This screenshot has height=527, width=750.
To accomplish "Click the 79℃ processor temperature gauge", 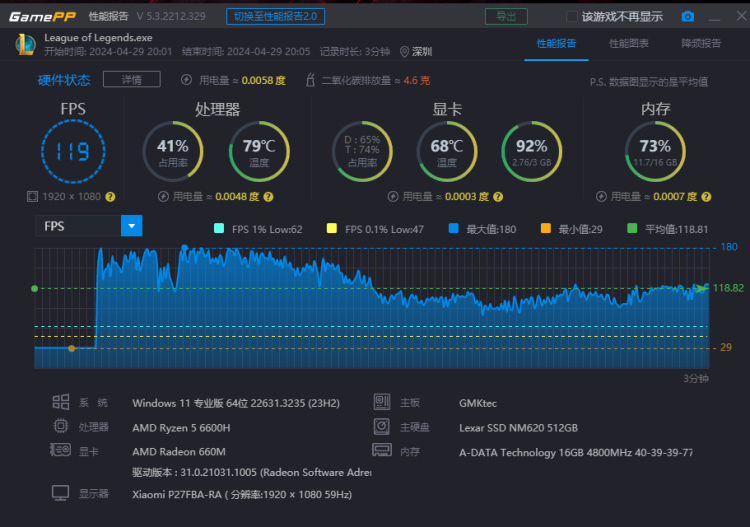I will [x=259, y=151].
